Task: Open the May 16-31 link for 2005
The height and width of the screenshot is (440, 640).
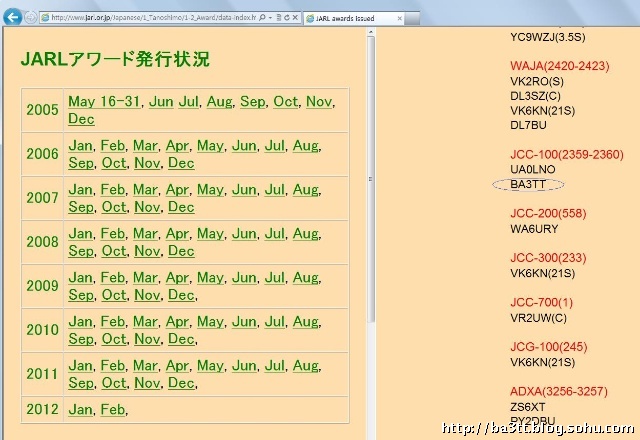Action: tap(104, 101)
